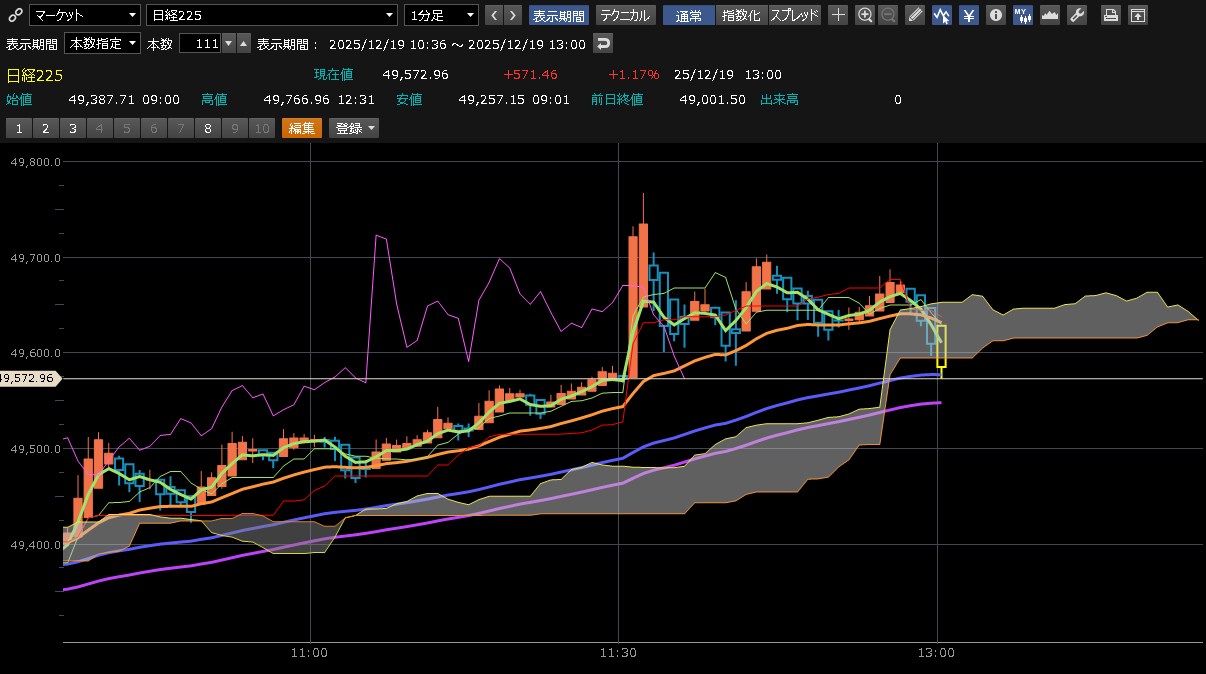Click the MY chart icon
Viewport: 1206px width, 674px height.
[x=1023, y=15]
